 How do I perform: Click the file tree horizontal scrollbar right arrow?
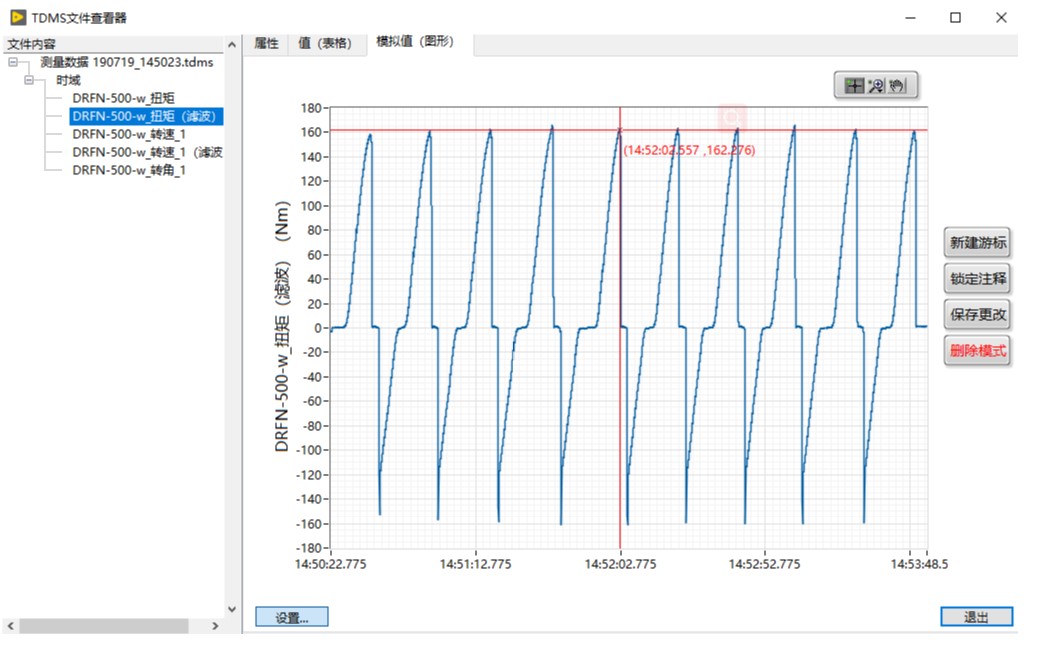tap(214, 626)
